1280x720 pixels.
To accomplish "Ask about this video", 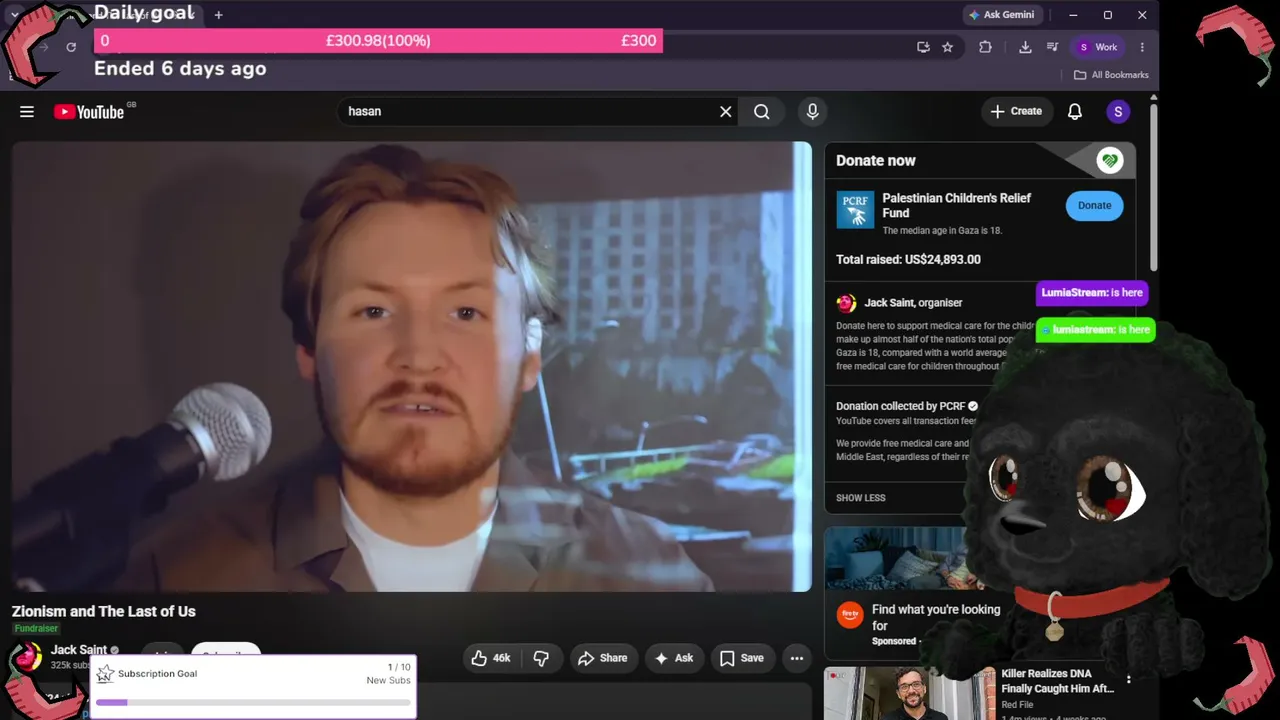I will point(674,658).
